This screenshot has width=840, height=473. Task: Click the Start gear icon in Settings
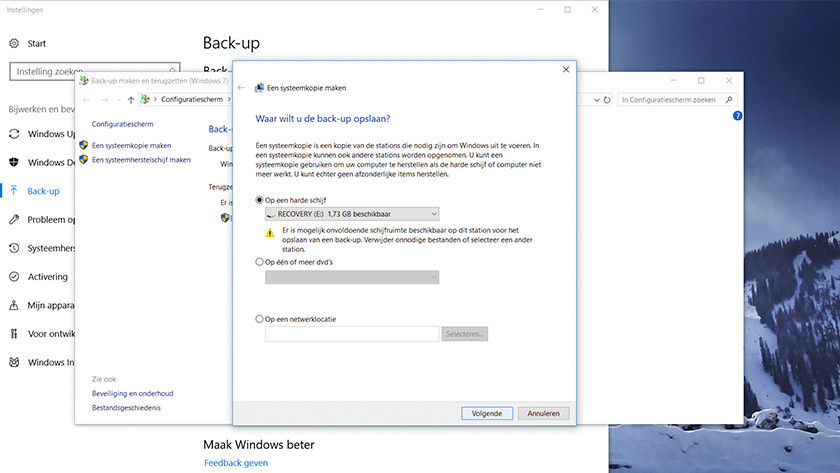coord(14,44)
